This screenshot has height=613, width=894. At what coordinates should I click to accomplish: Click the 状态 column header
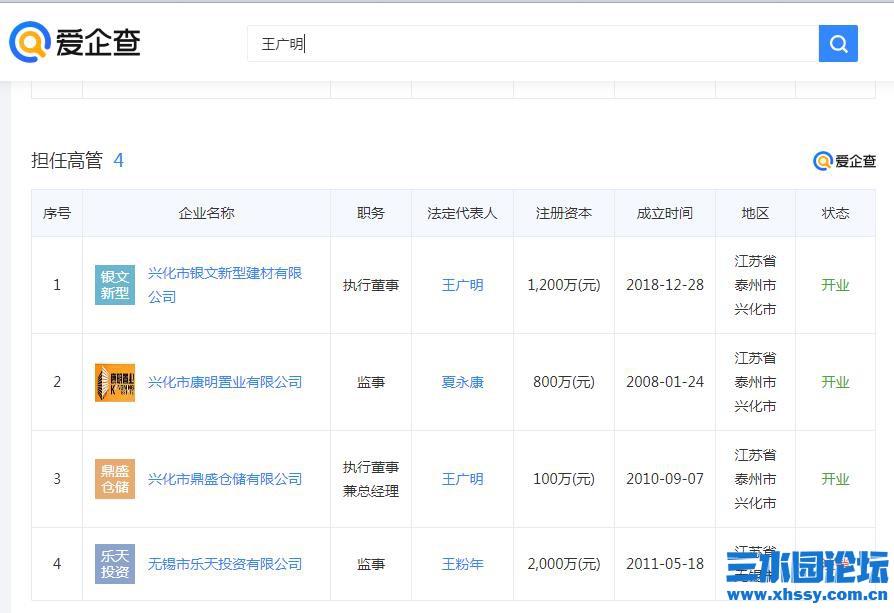coord(835,213)
